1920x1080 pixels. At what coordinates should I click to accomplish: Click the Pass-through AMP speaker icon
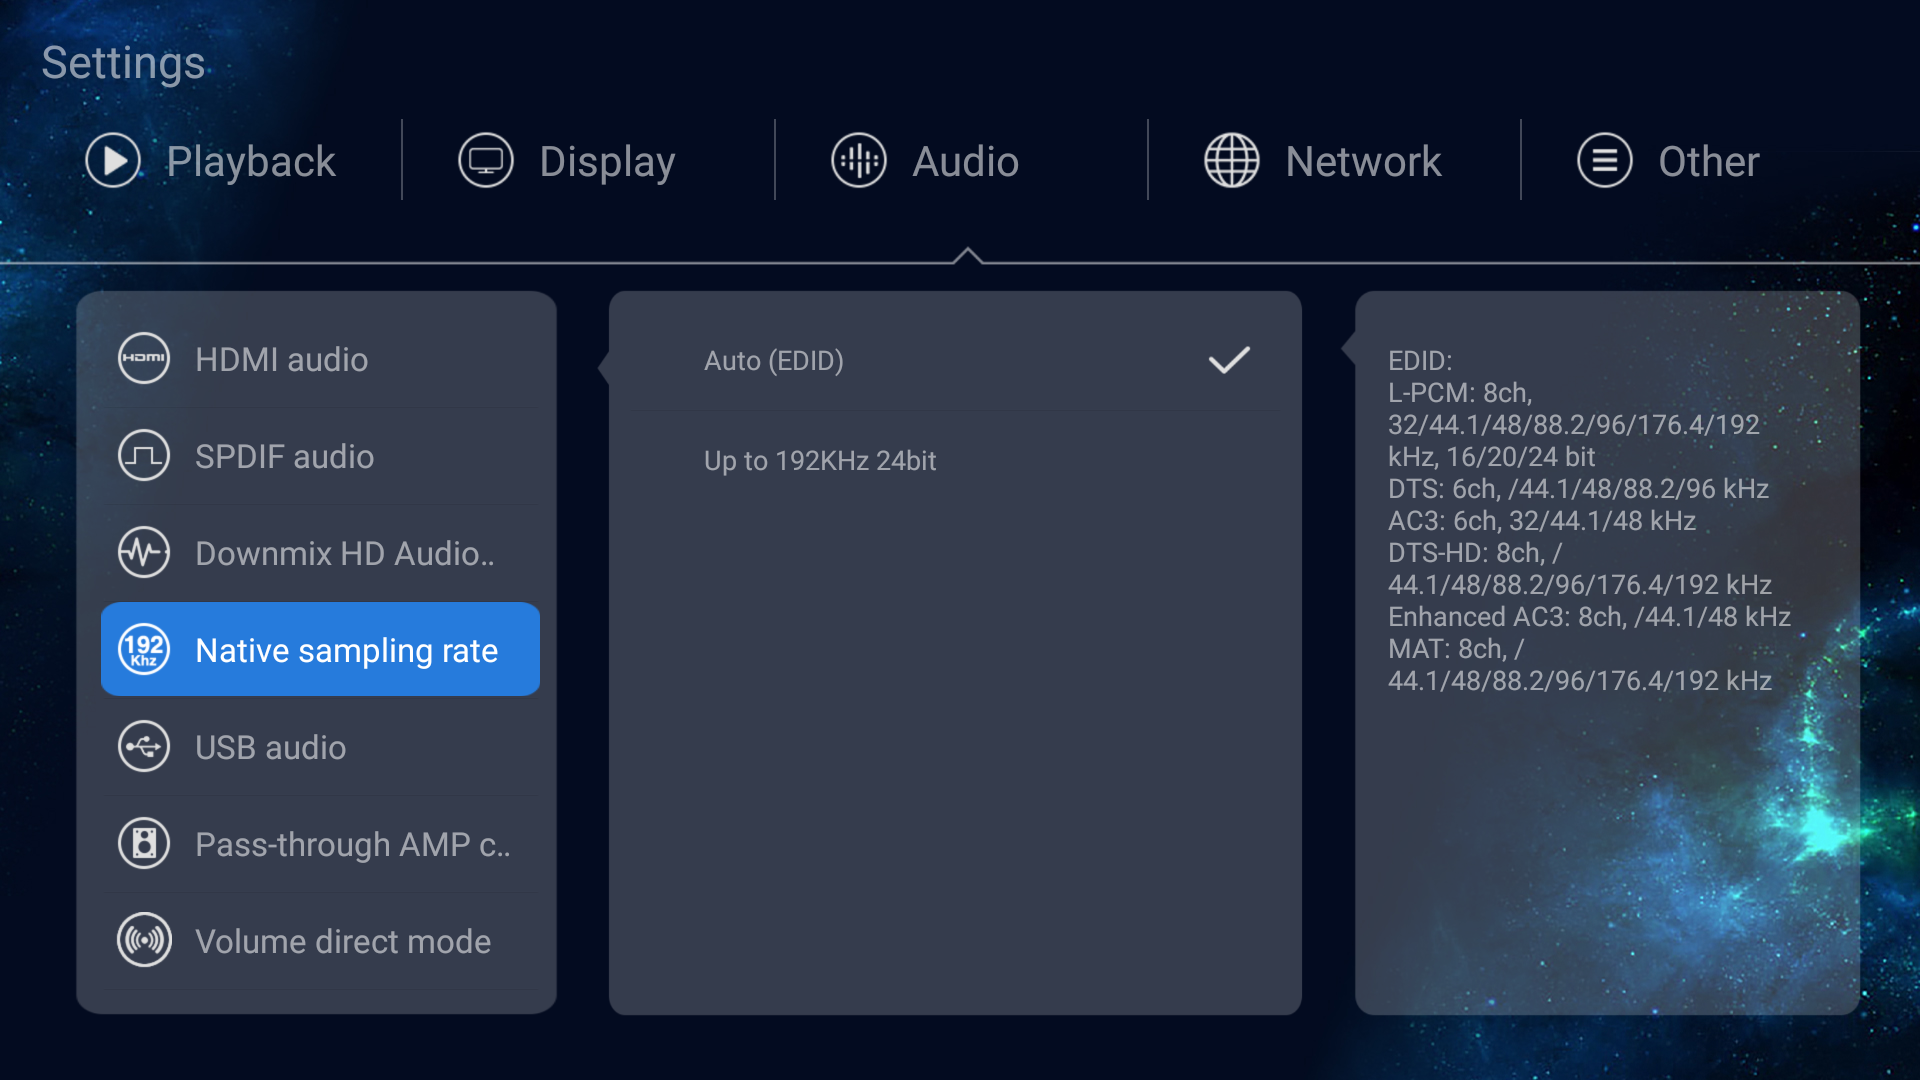tap(144, 844)
